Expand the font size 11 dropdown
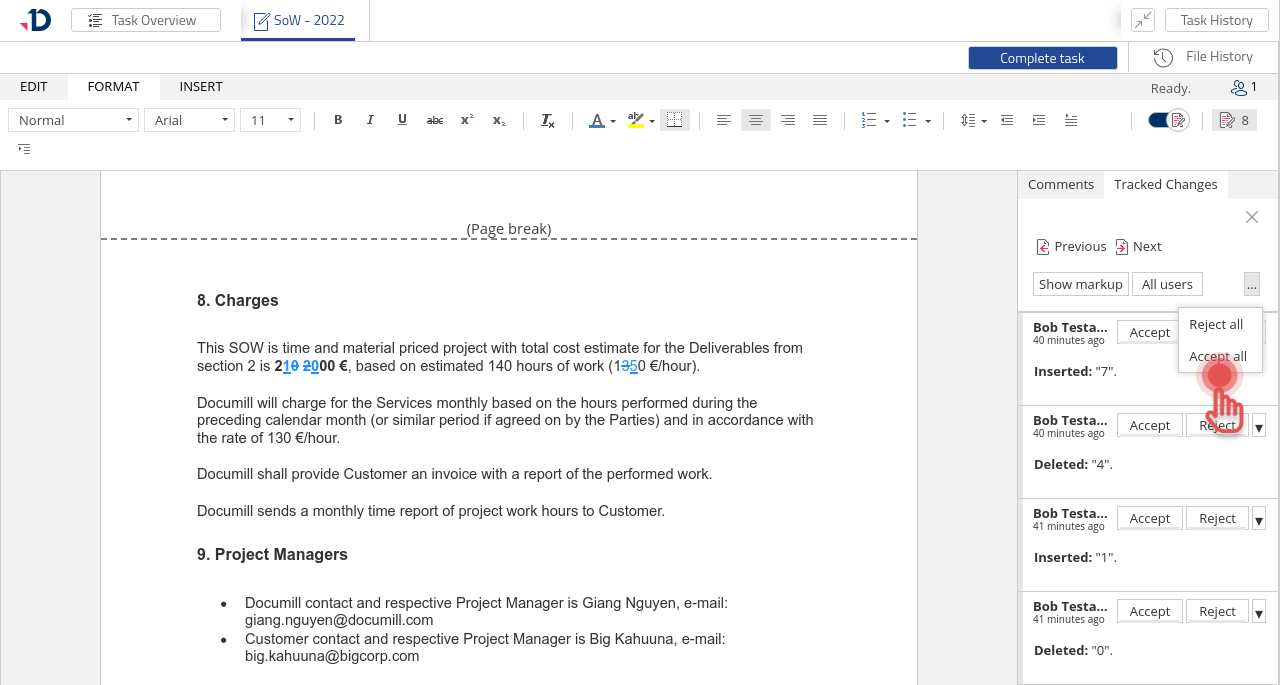The width and height of the screenshot is (1280, 685). [x=270, y=120]
